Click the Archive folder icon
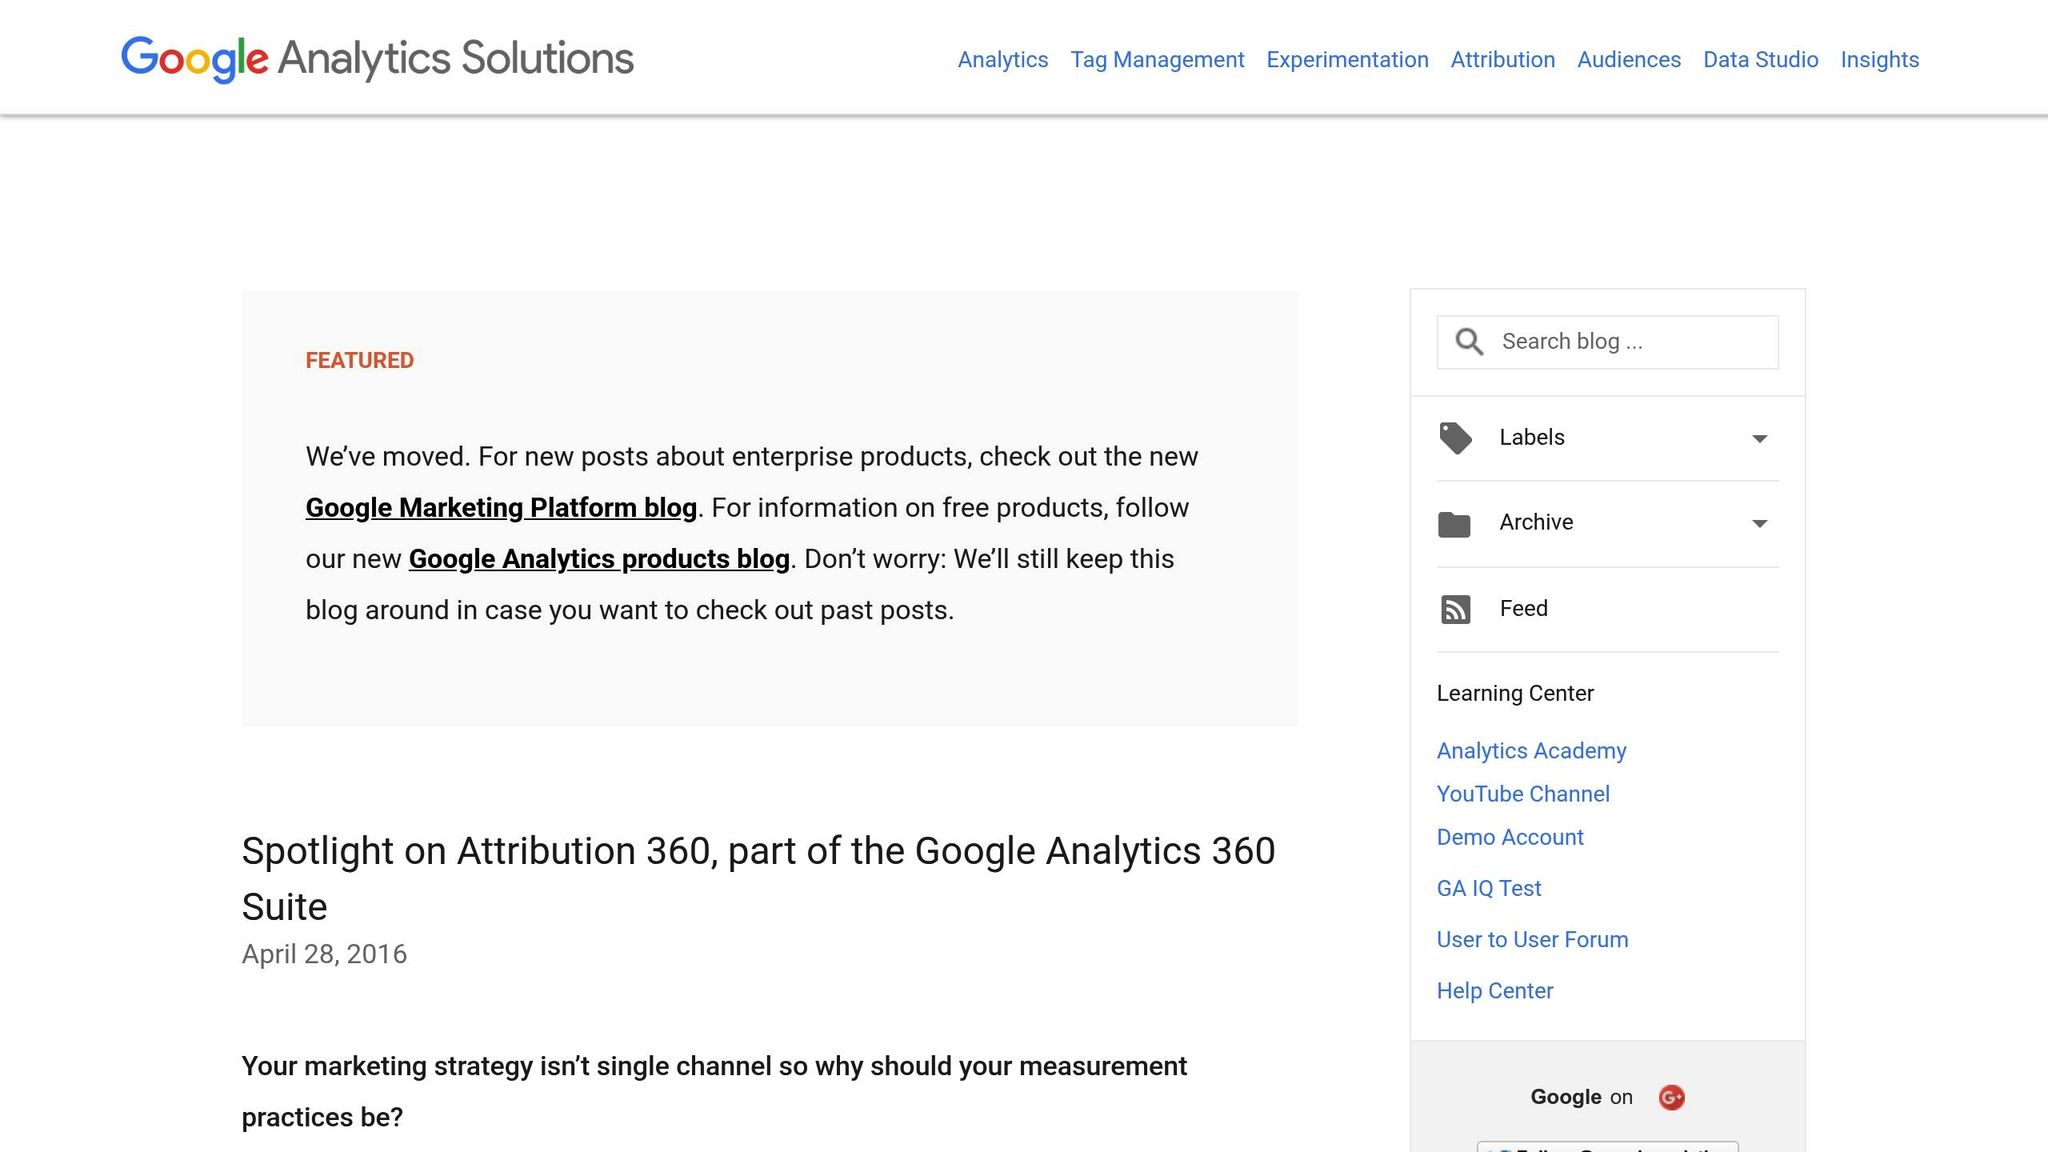 pyautogui.click(x=1455, y=522)
